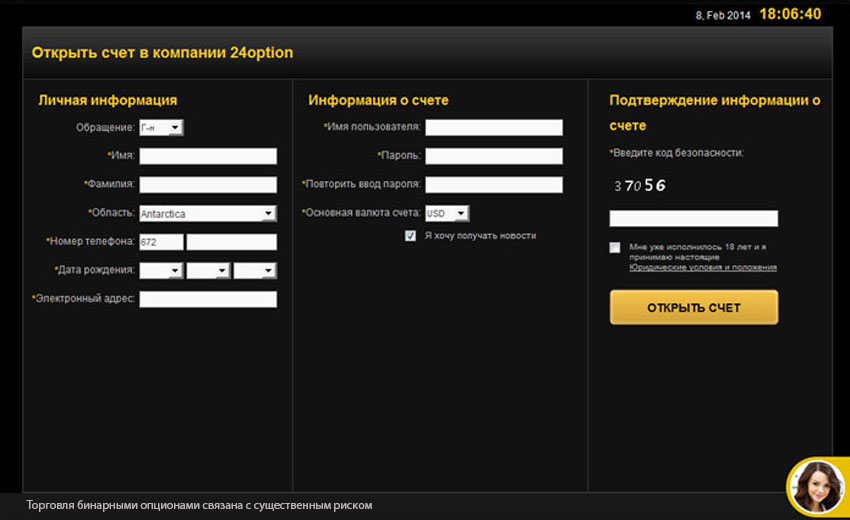850x520 pixels.
Task: Click the Введите код безопасности label
Action: pyautogui.click(x=677, y=153)
